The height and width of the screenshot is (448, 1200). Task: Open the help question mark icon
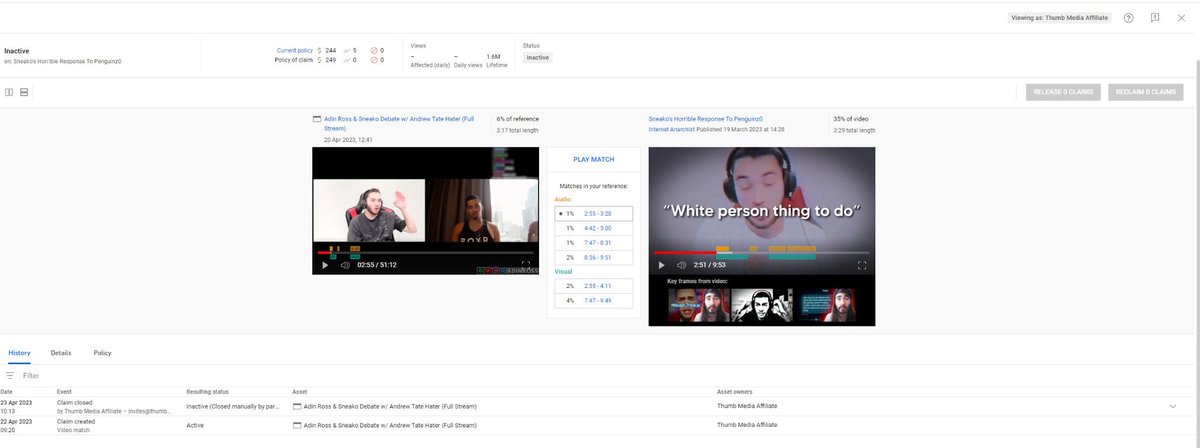(x=1128, y=18)
